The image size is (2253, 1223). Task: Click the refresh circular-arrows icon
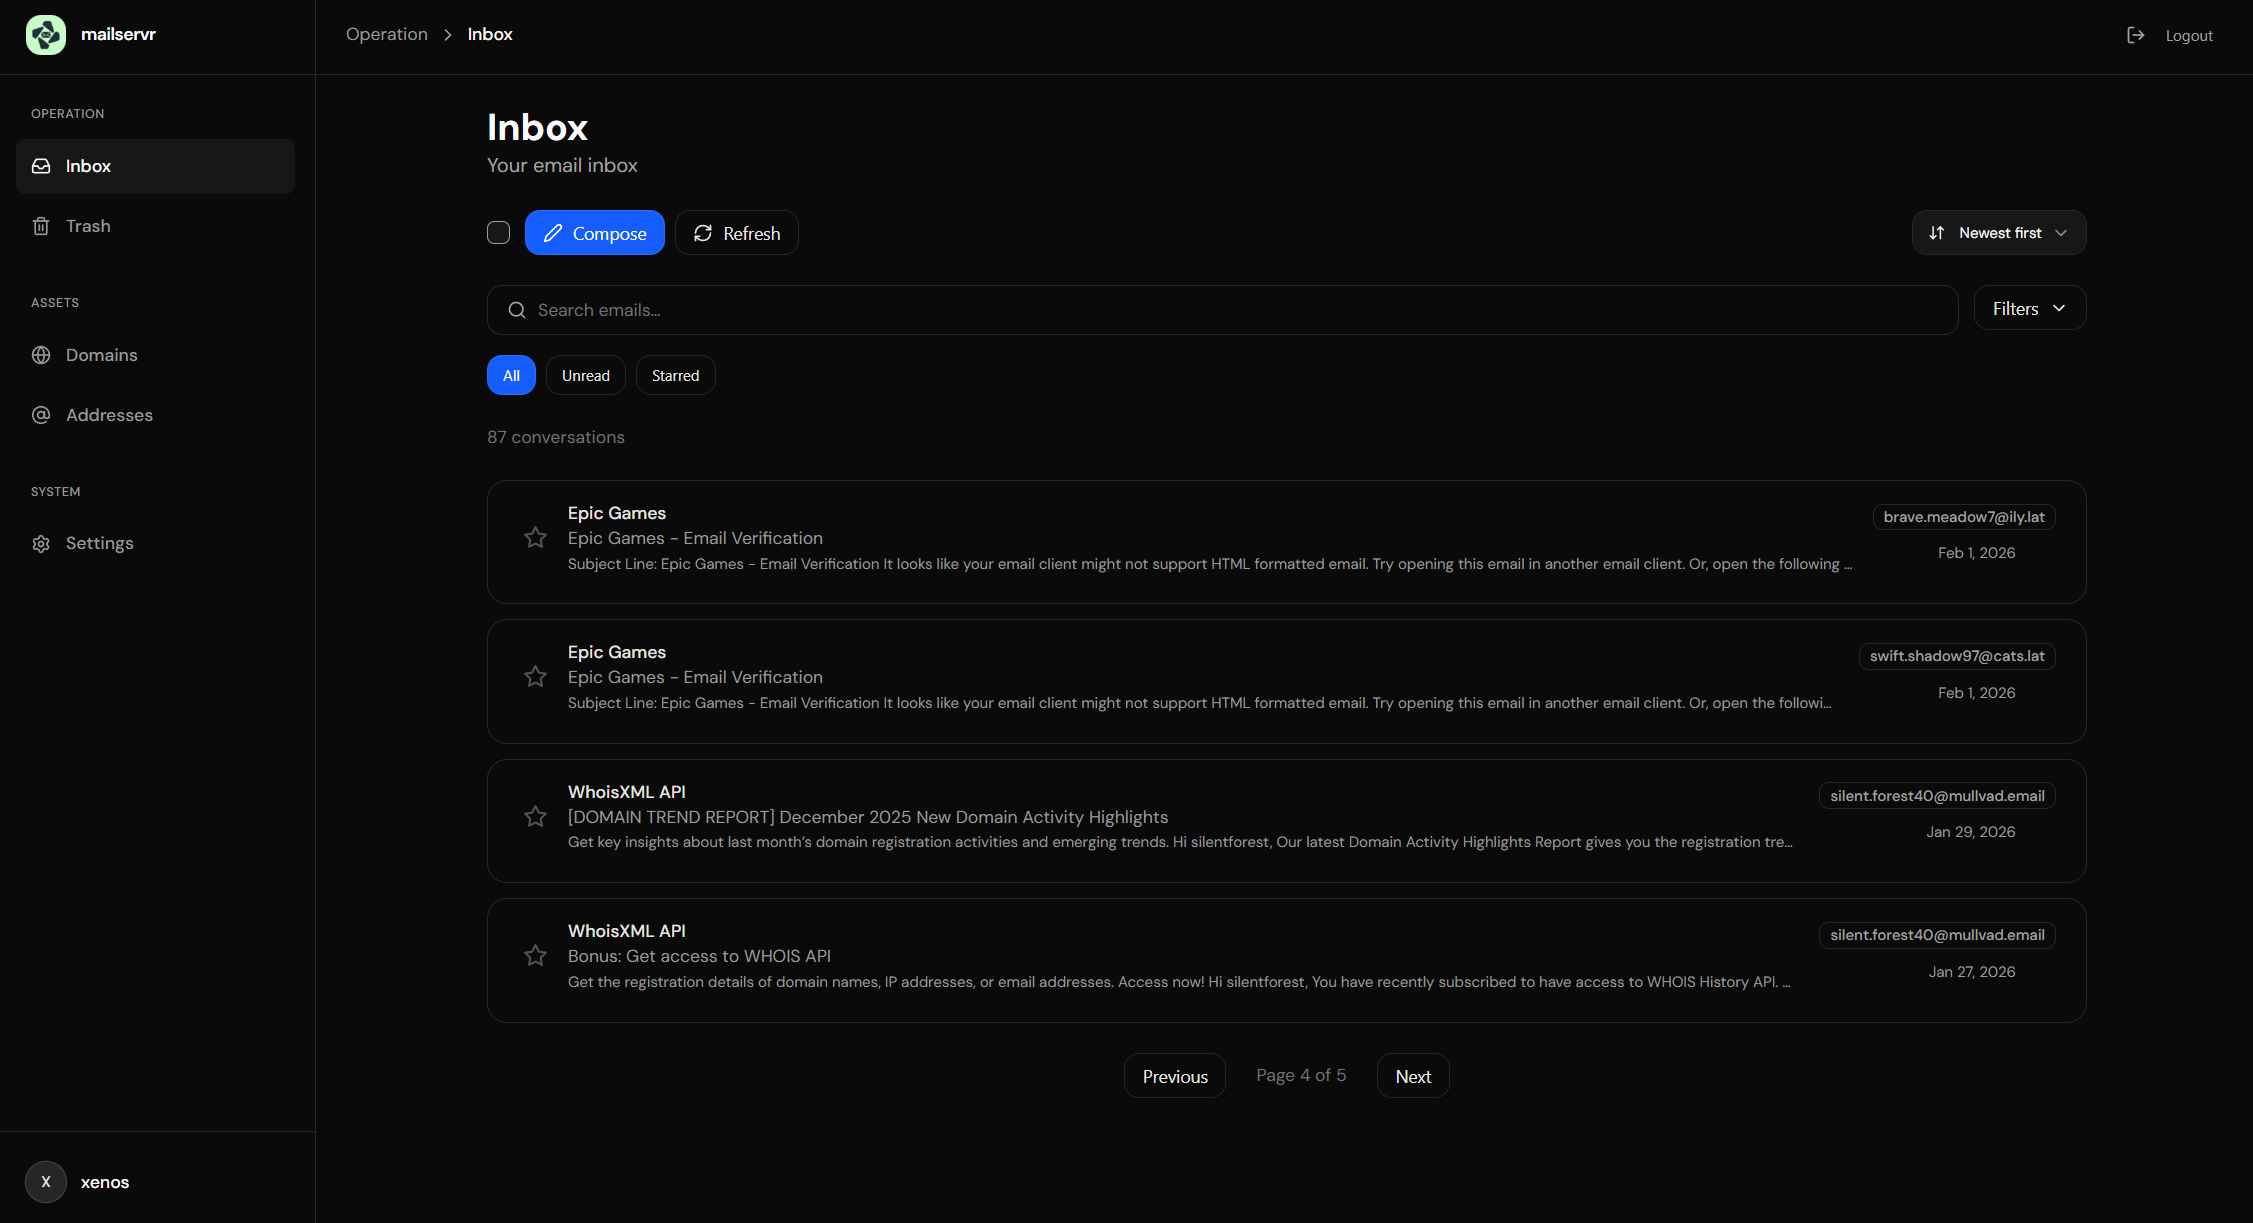pyautogui.click(x=703, y=233)
